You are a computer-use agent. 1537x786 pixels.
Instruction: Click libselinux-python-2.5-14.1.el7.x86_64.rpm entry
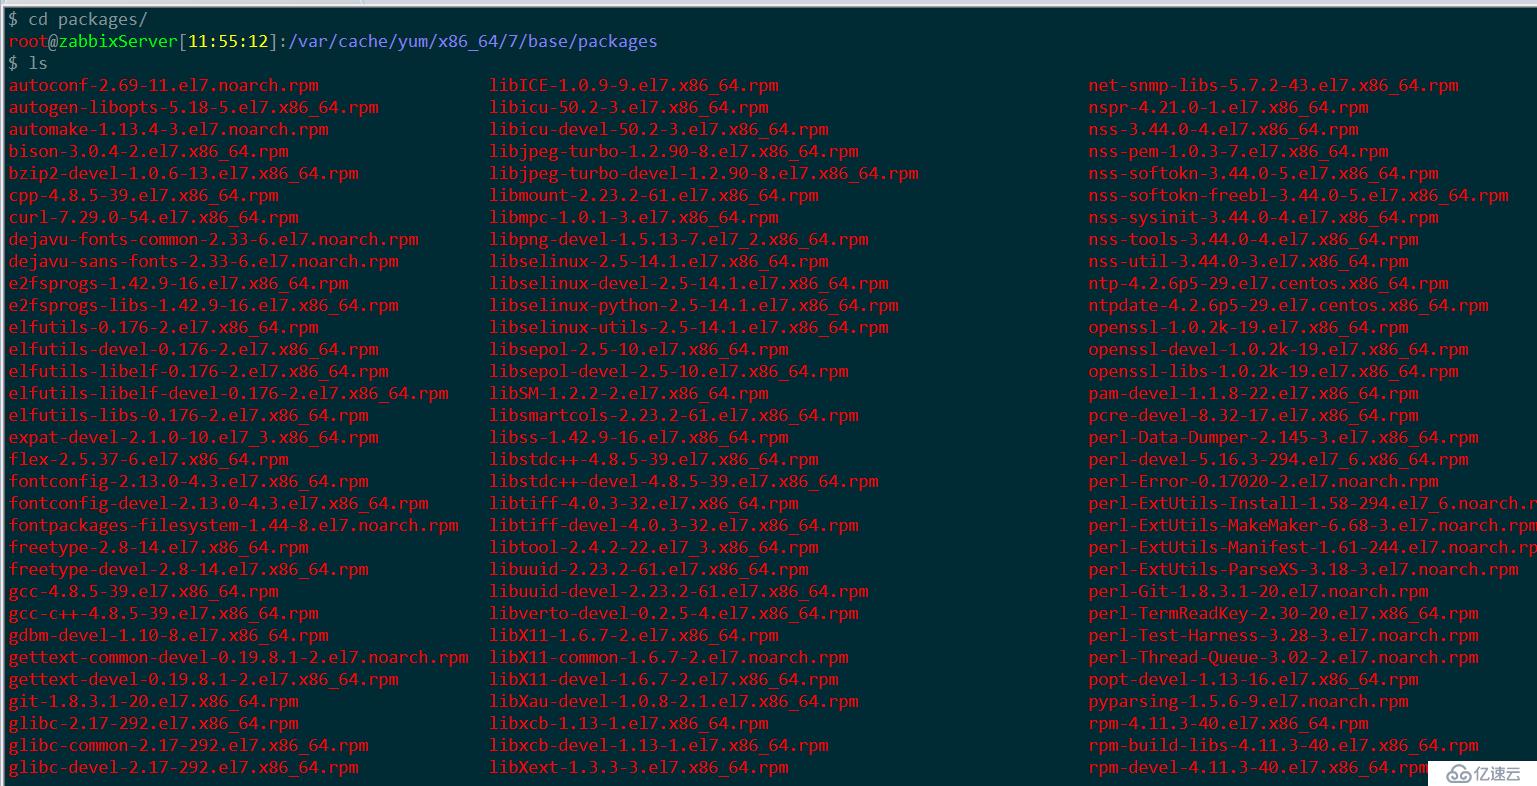(694, 306)
